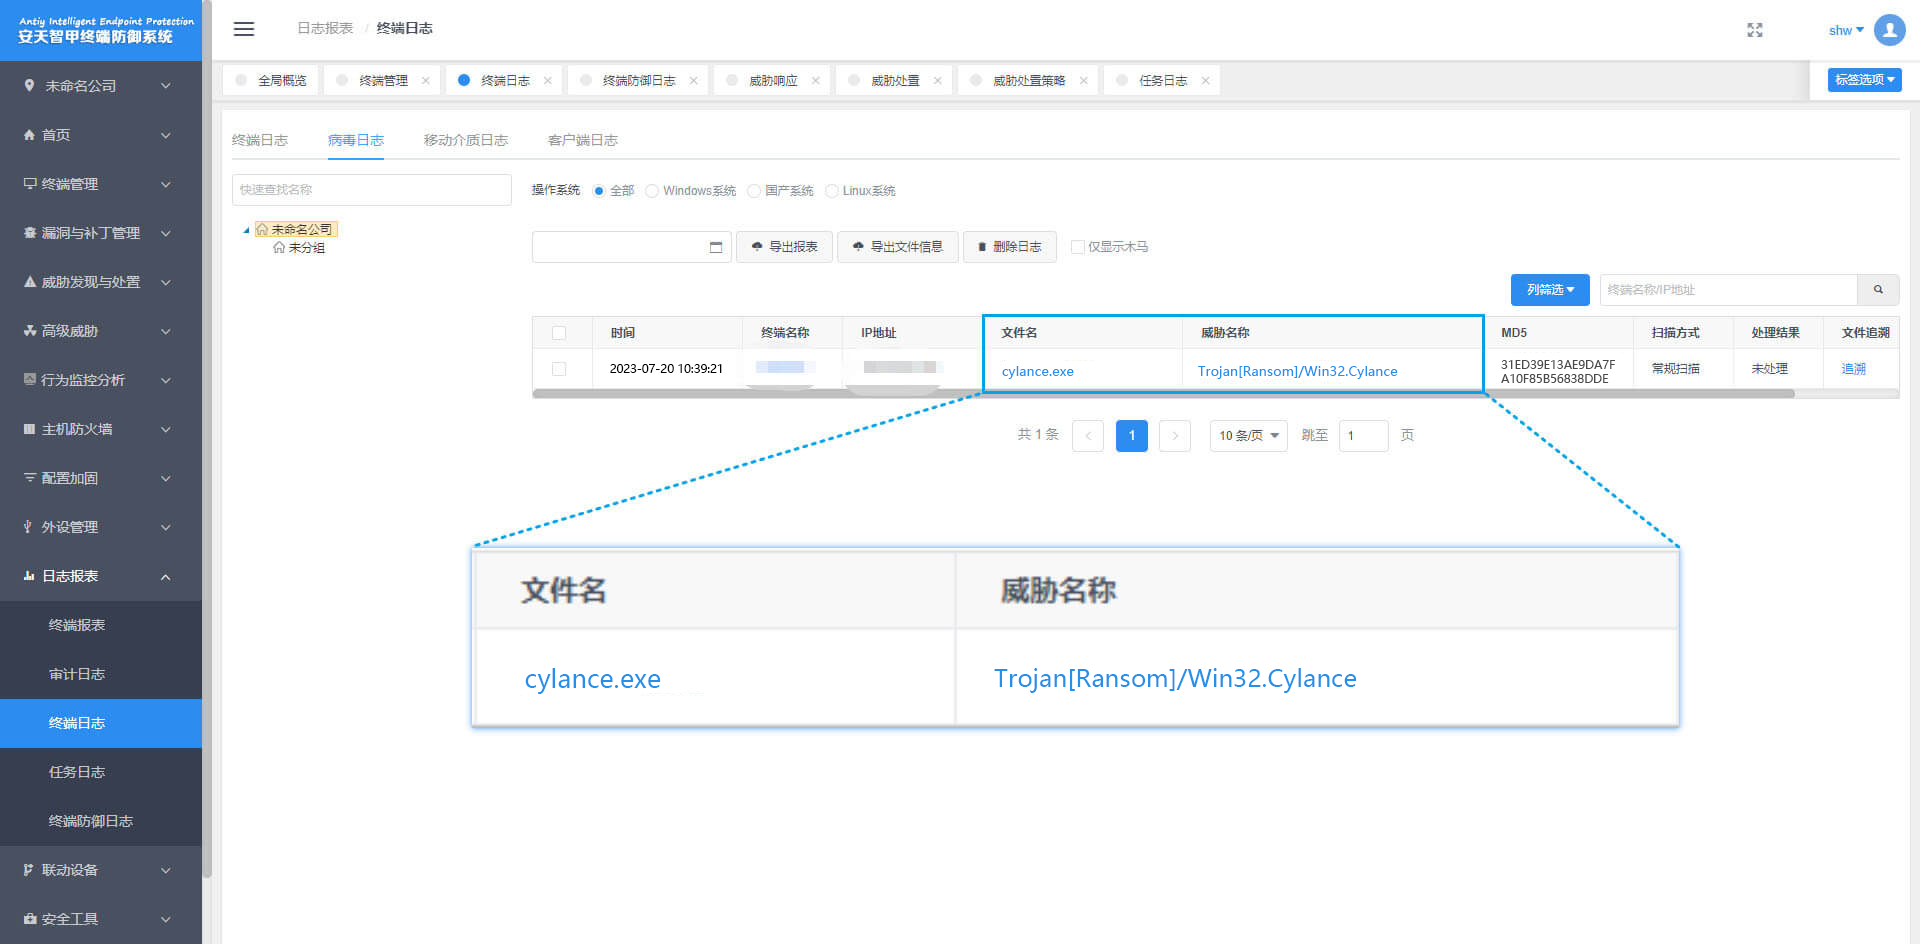Focus the 终端名称/IP地址 search field

point(1729,290)
